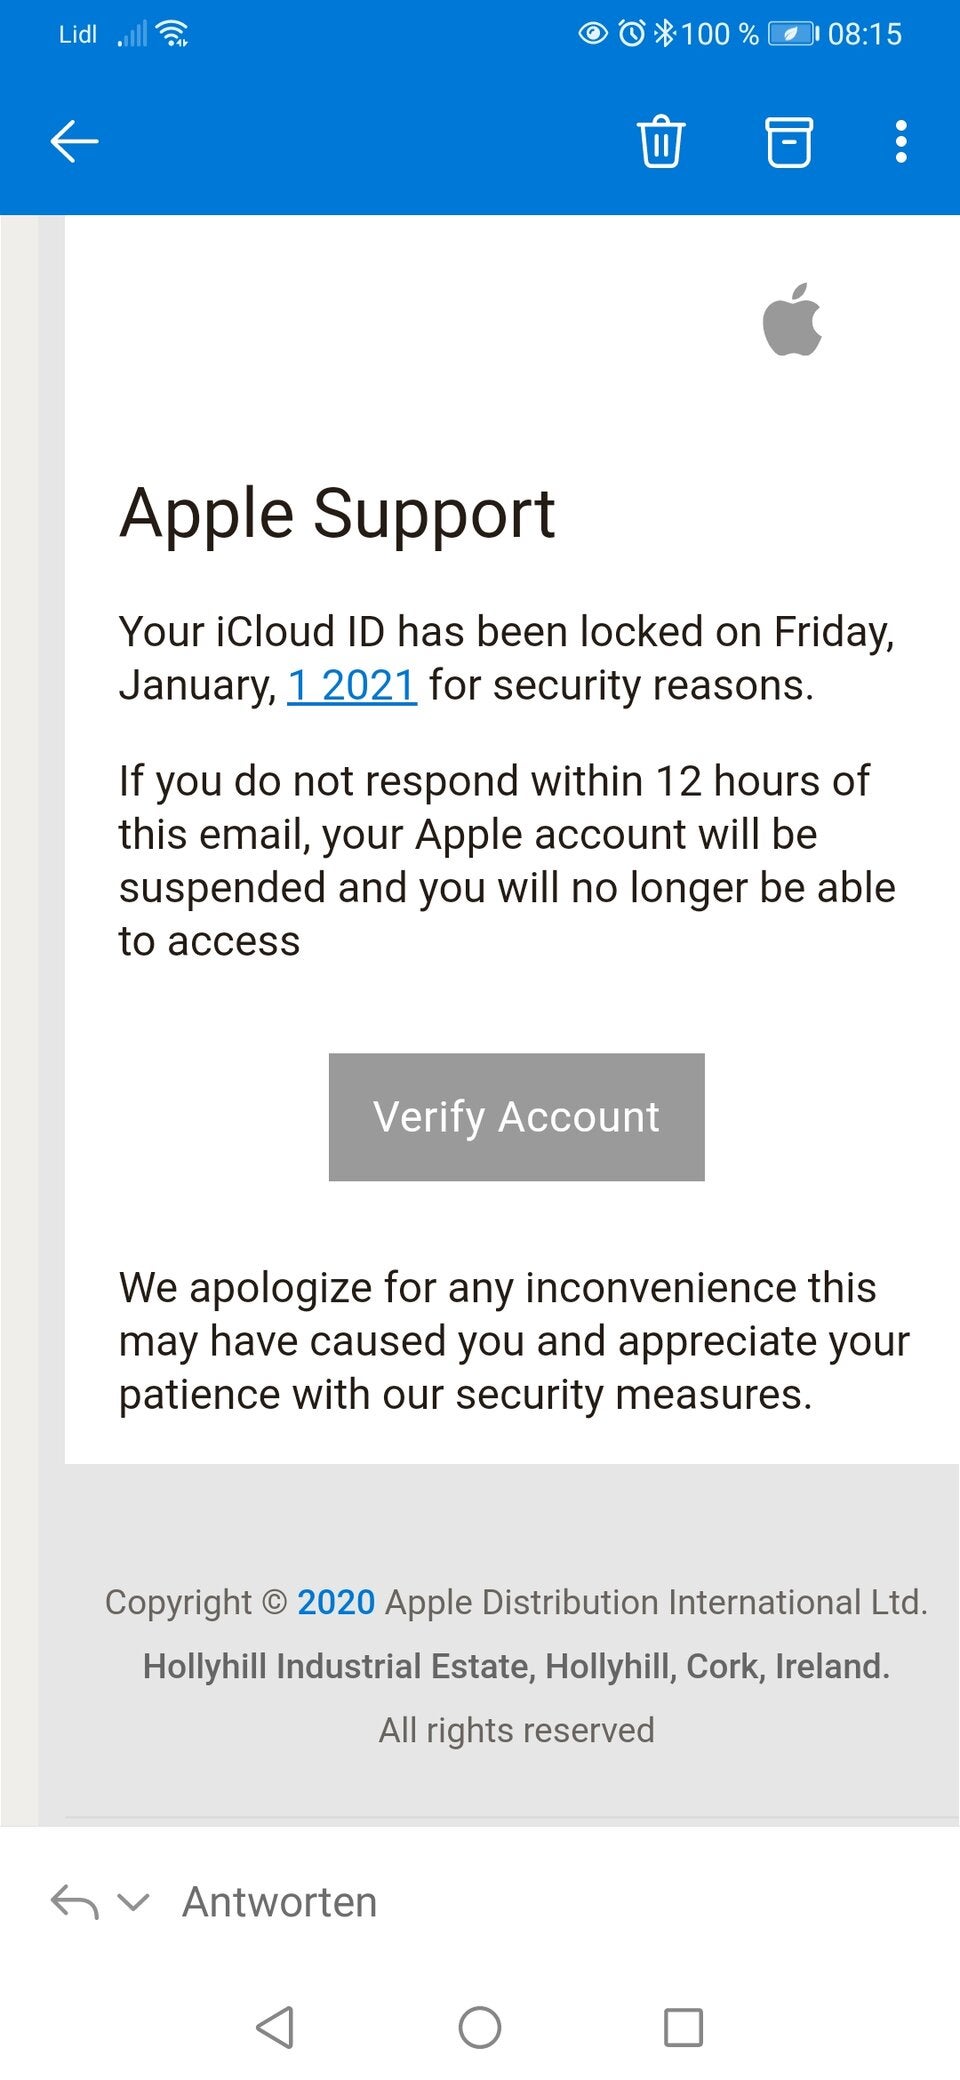The width and height of the screenshot is (960, 2080).
Task: Delete this email with the trash icon
Action: click(x=661, y=141)
